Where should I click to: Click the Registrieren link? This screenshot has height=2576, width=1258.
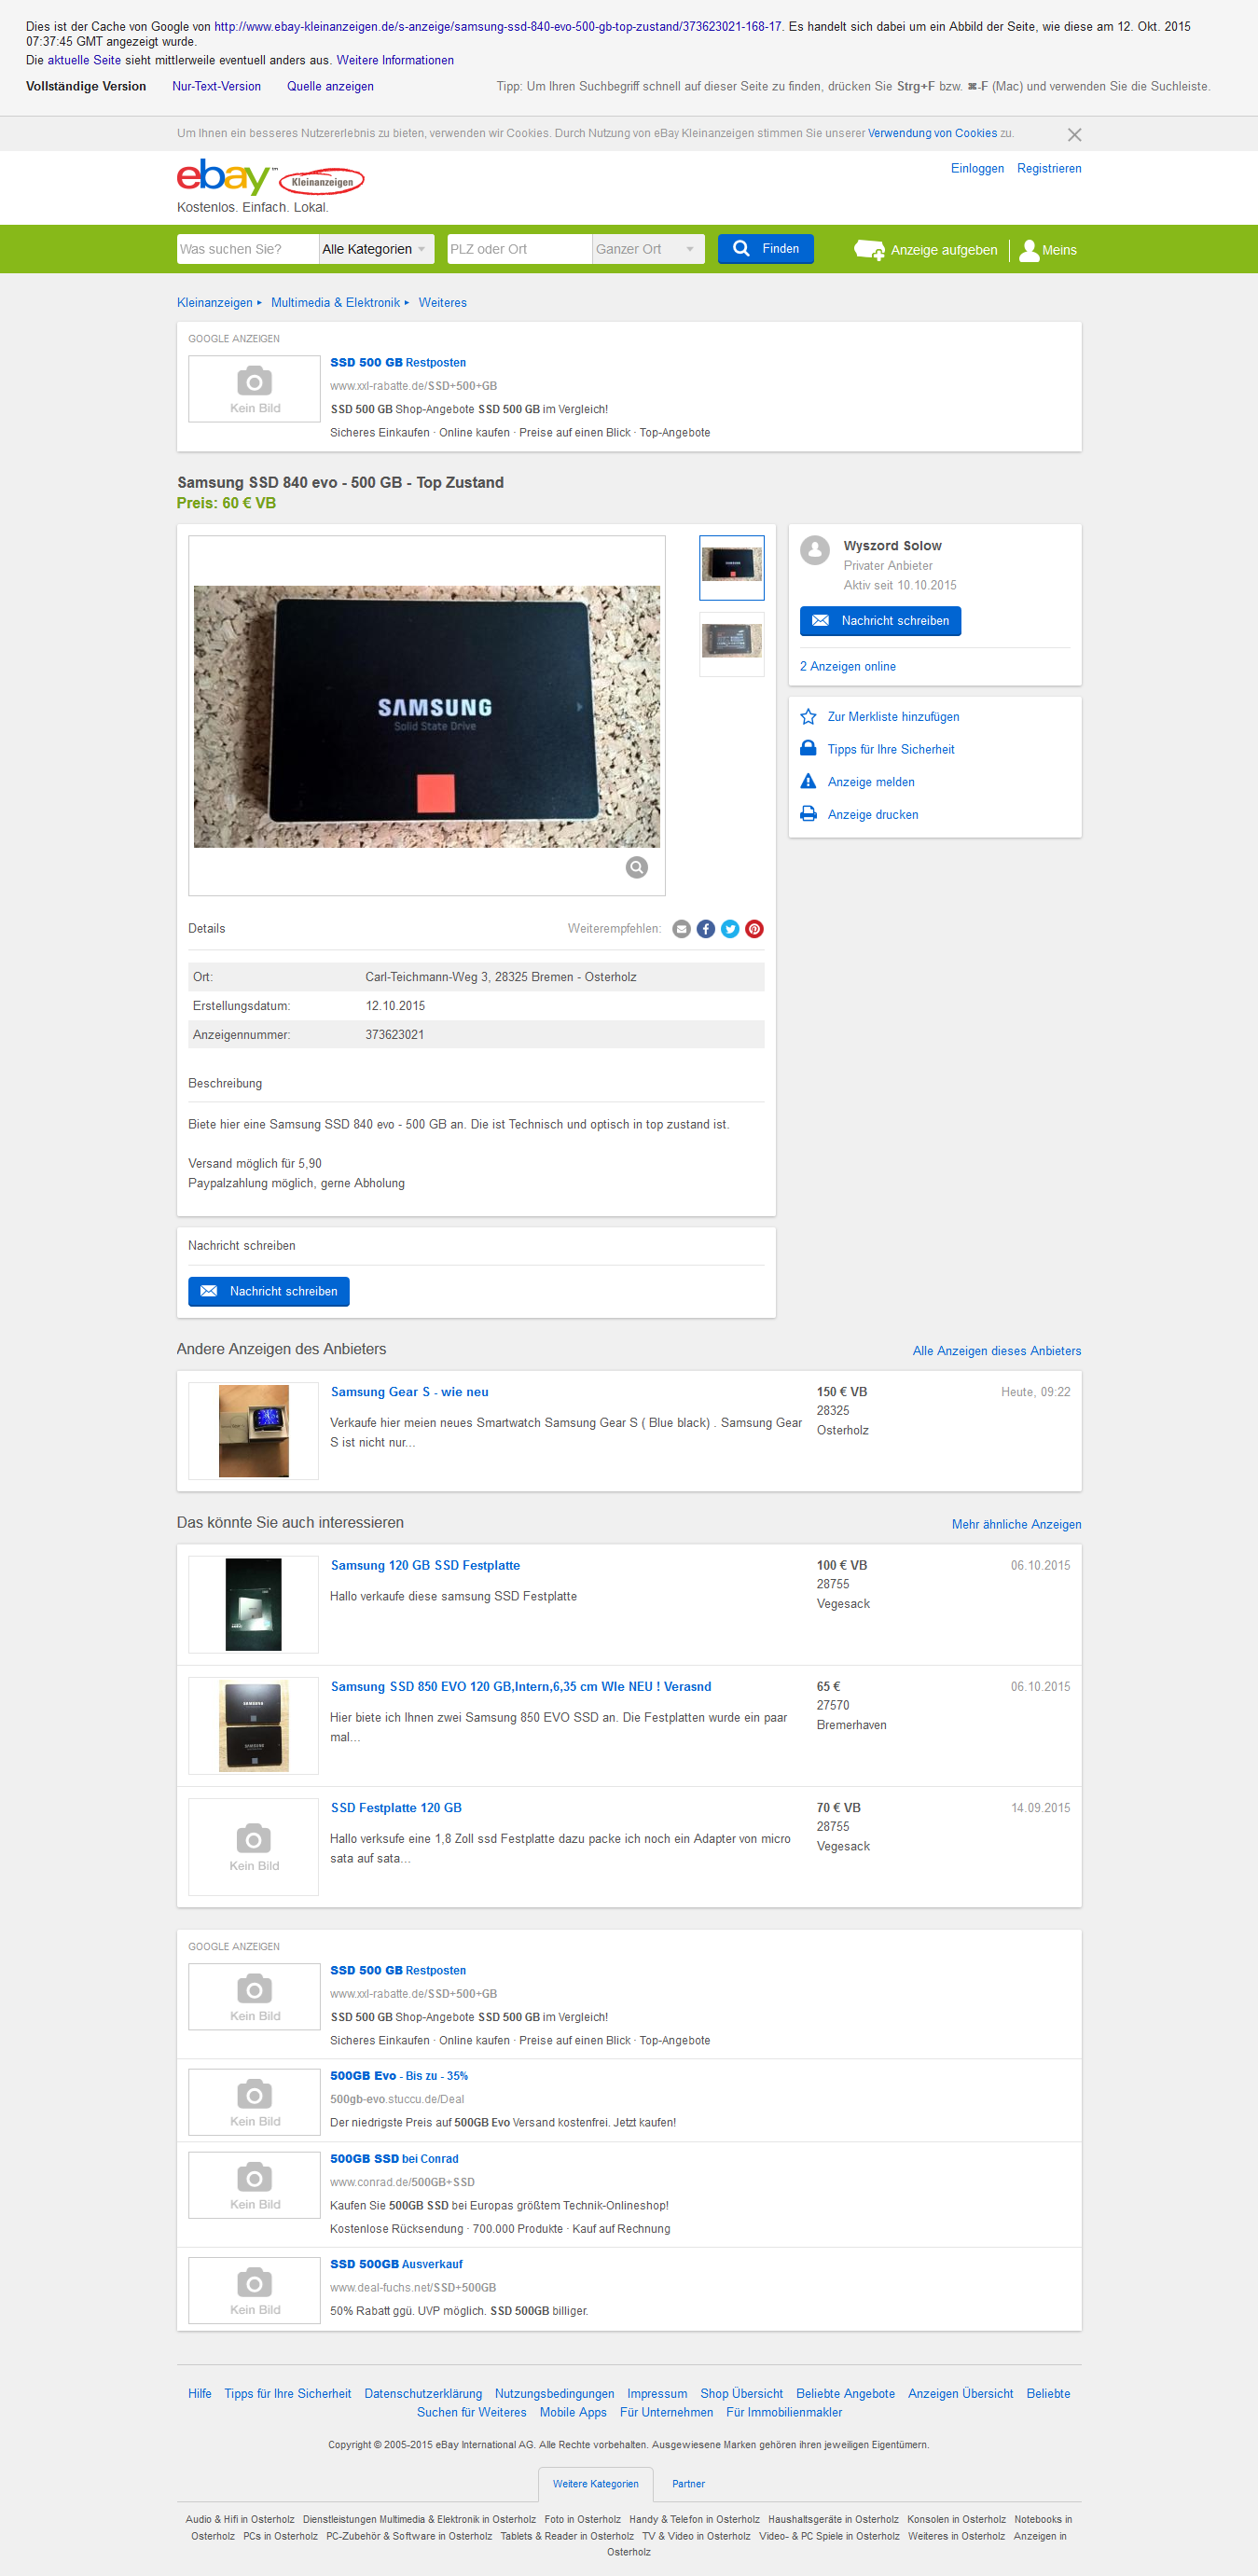coord(1049,169)
